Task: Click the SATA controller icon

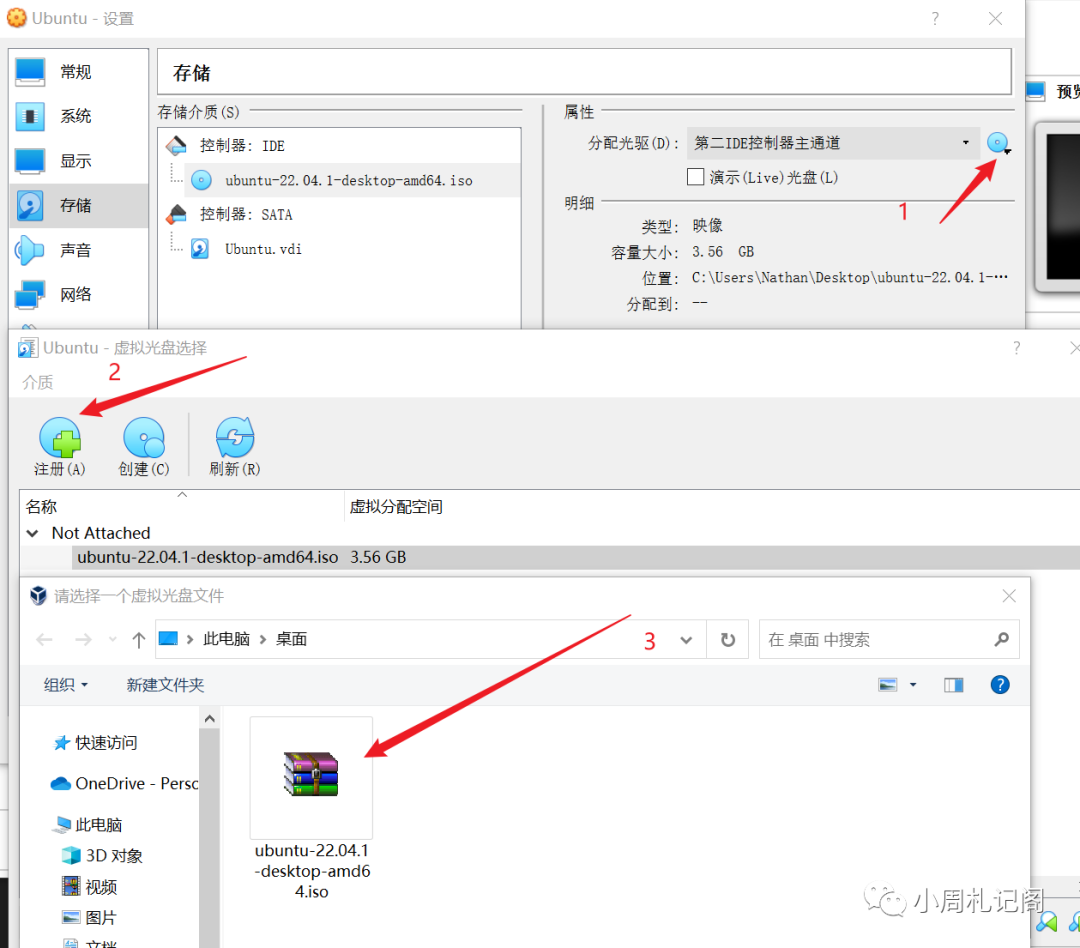Action: [x=176, y=214]
